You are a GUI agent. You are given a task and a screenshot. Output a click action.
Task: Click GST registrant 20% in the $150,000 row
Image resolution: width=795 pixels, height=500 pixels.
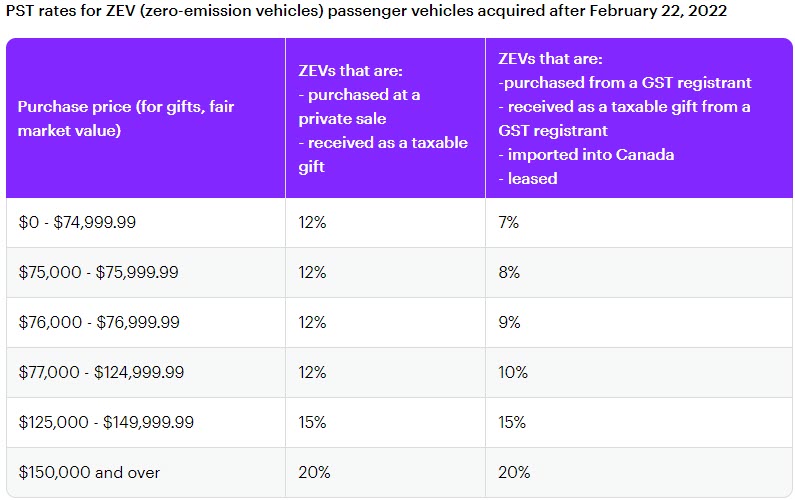(x=513, y=472)
